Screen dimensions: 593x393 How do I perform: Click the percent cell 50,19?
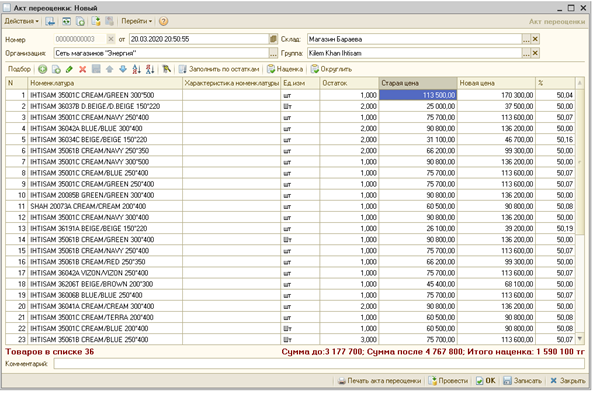pyautogui.click(x=555, y=228)
